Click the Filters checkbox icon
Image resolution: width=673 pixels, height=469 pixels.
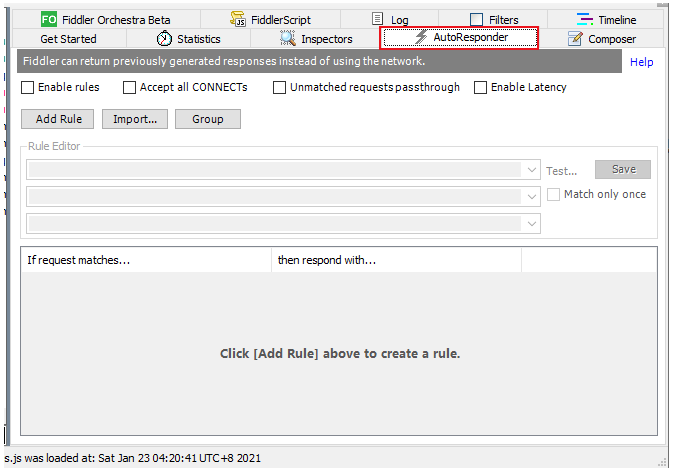tap(476, 19)
